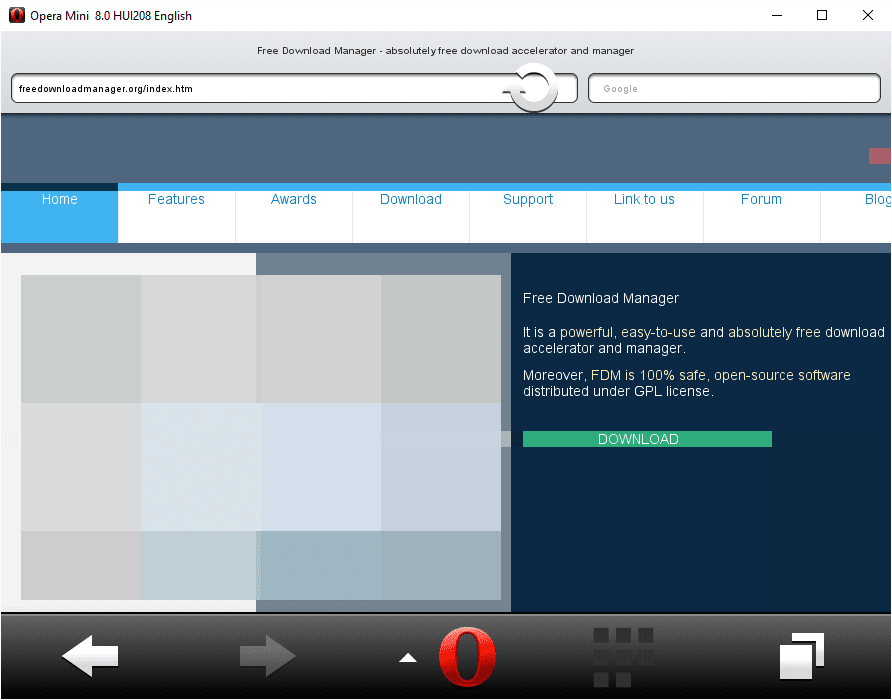Viewport: 892px width, 700px height.
Task: Click the back navigation arrow
Action: click(x=88, y=656)
